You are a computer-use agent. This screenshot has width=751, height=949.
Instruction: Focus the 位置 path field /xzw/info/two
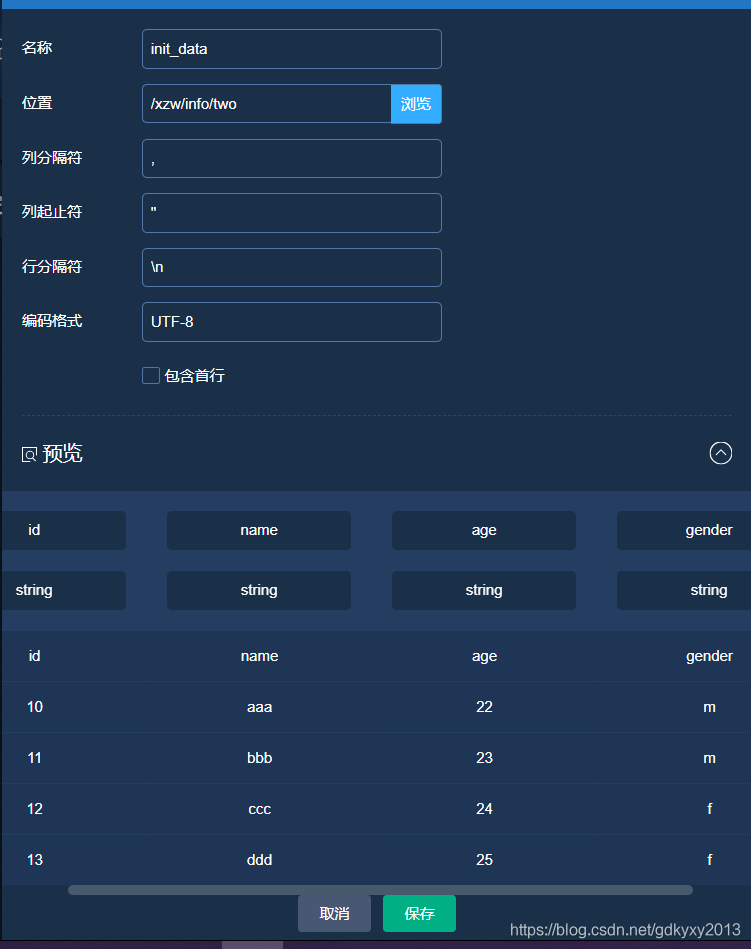pyautogui.click(x=267, y=104)
